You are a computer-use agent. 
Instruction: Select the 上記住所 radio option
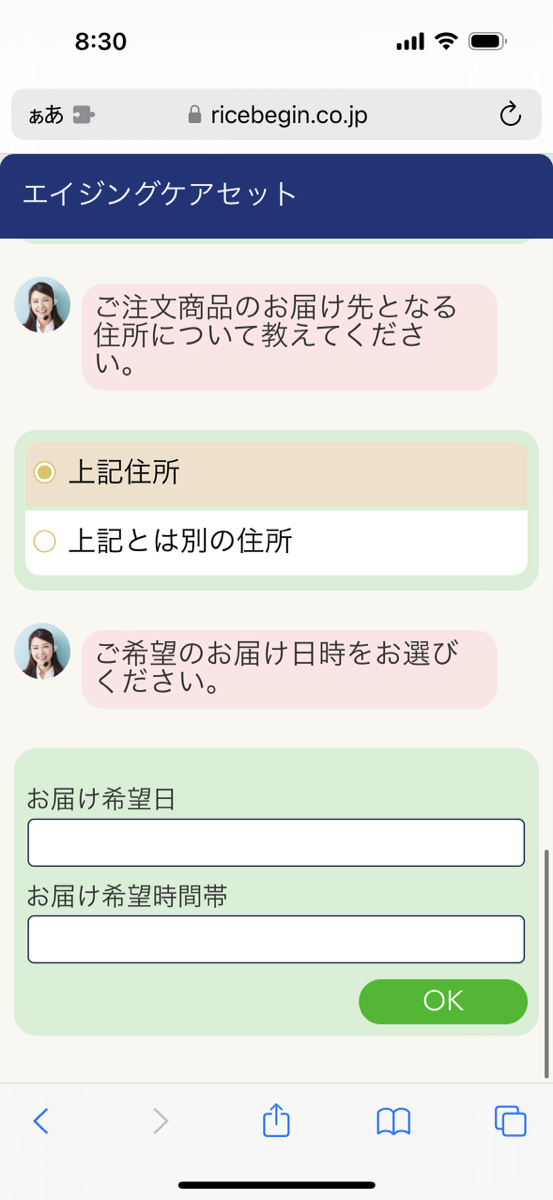pos(276,473)
